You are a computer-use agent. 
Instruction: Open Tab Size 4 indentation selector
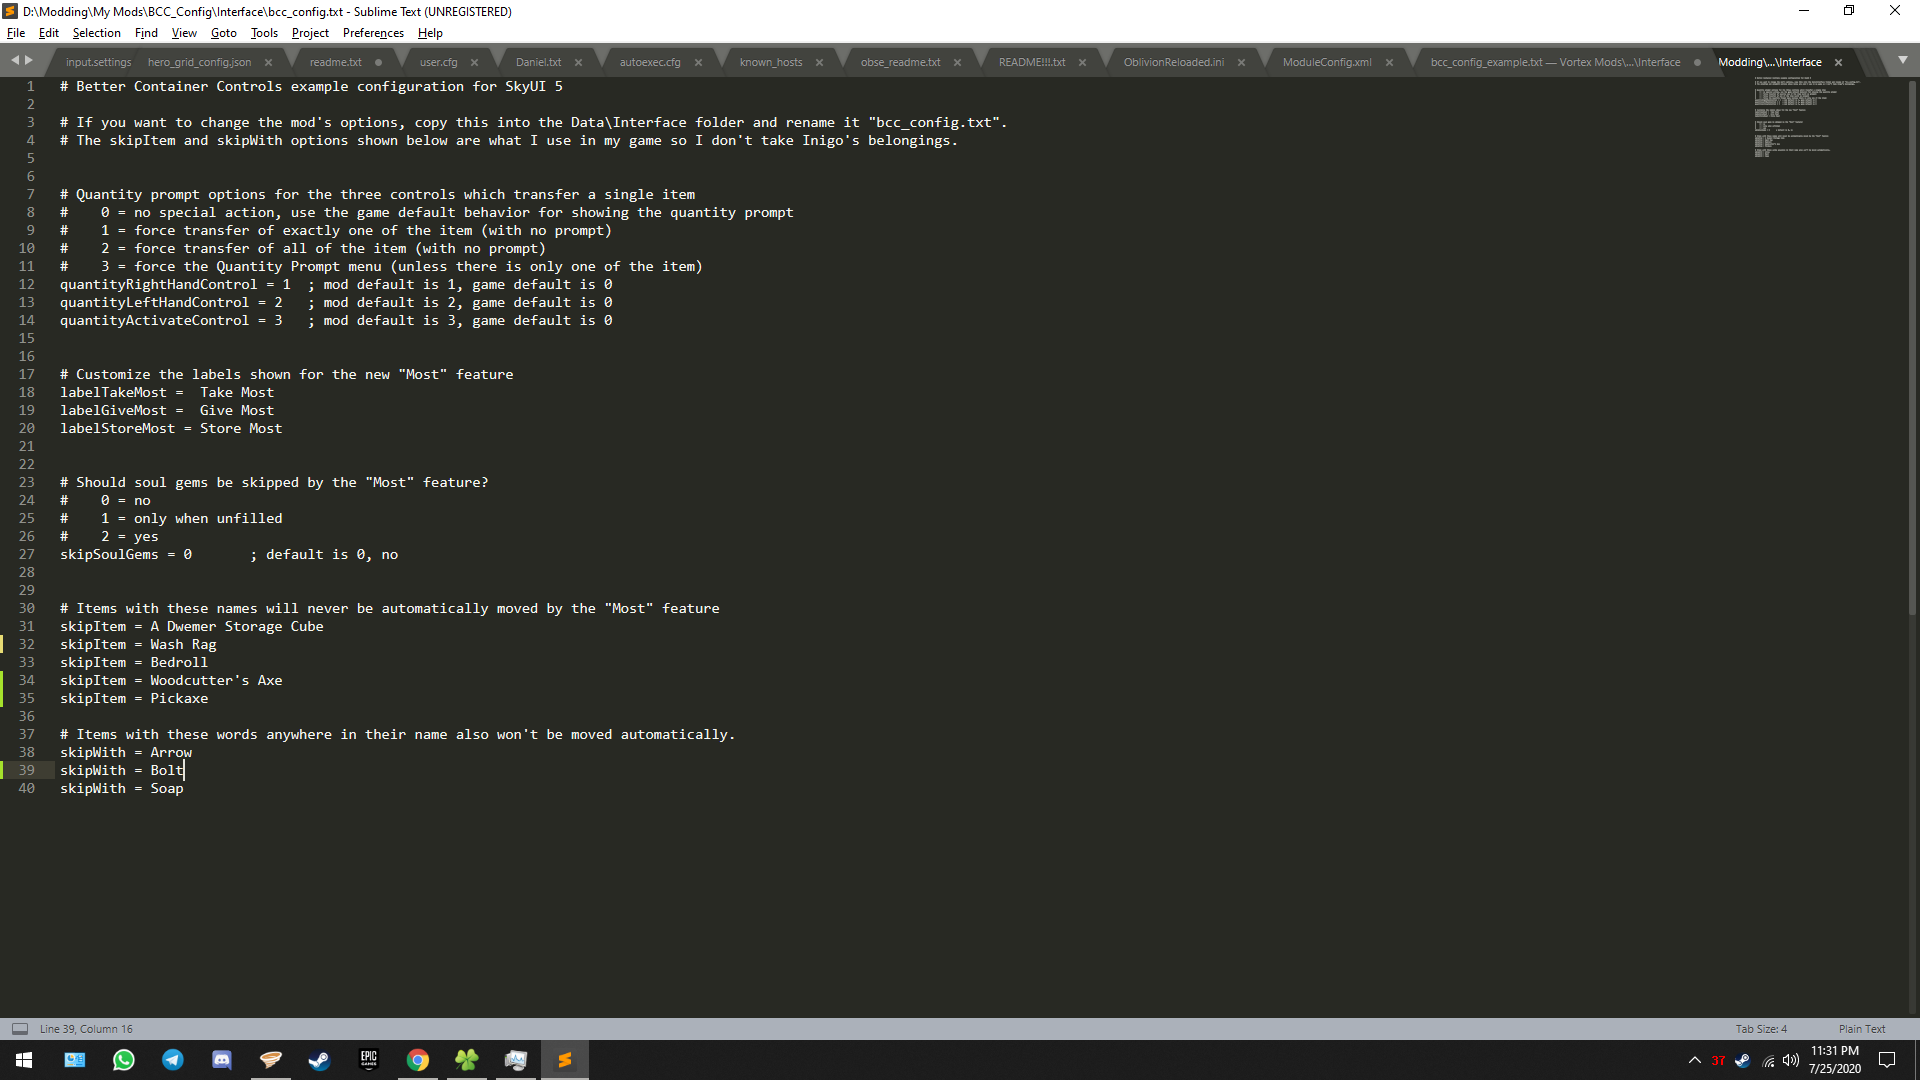(1760, 1029)
